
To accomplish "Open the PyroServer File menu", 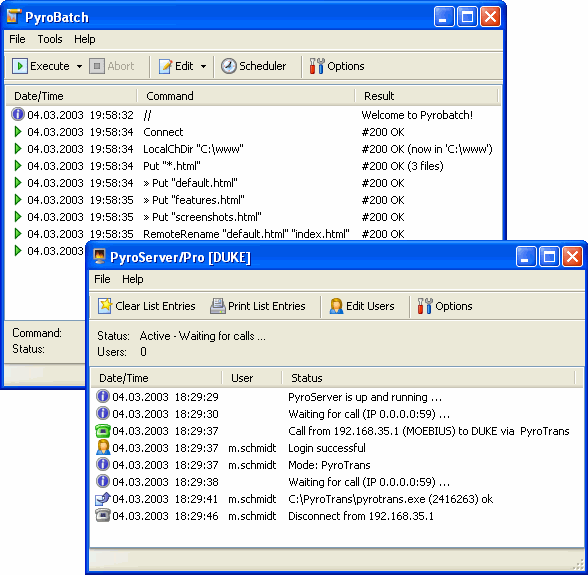I will [x=102, y=279].
